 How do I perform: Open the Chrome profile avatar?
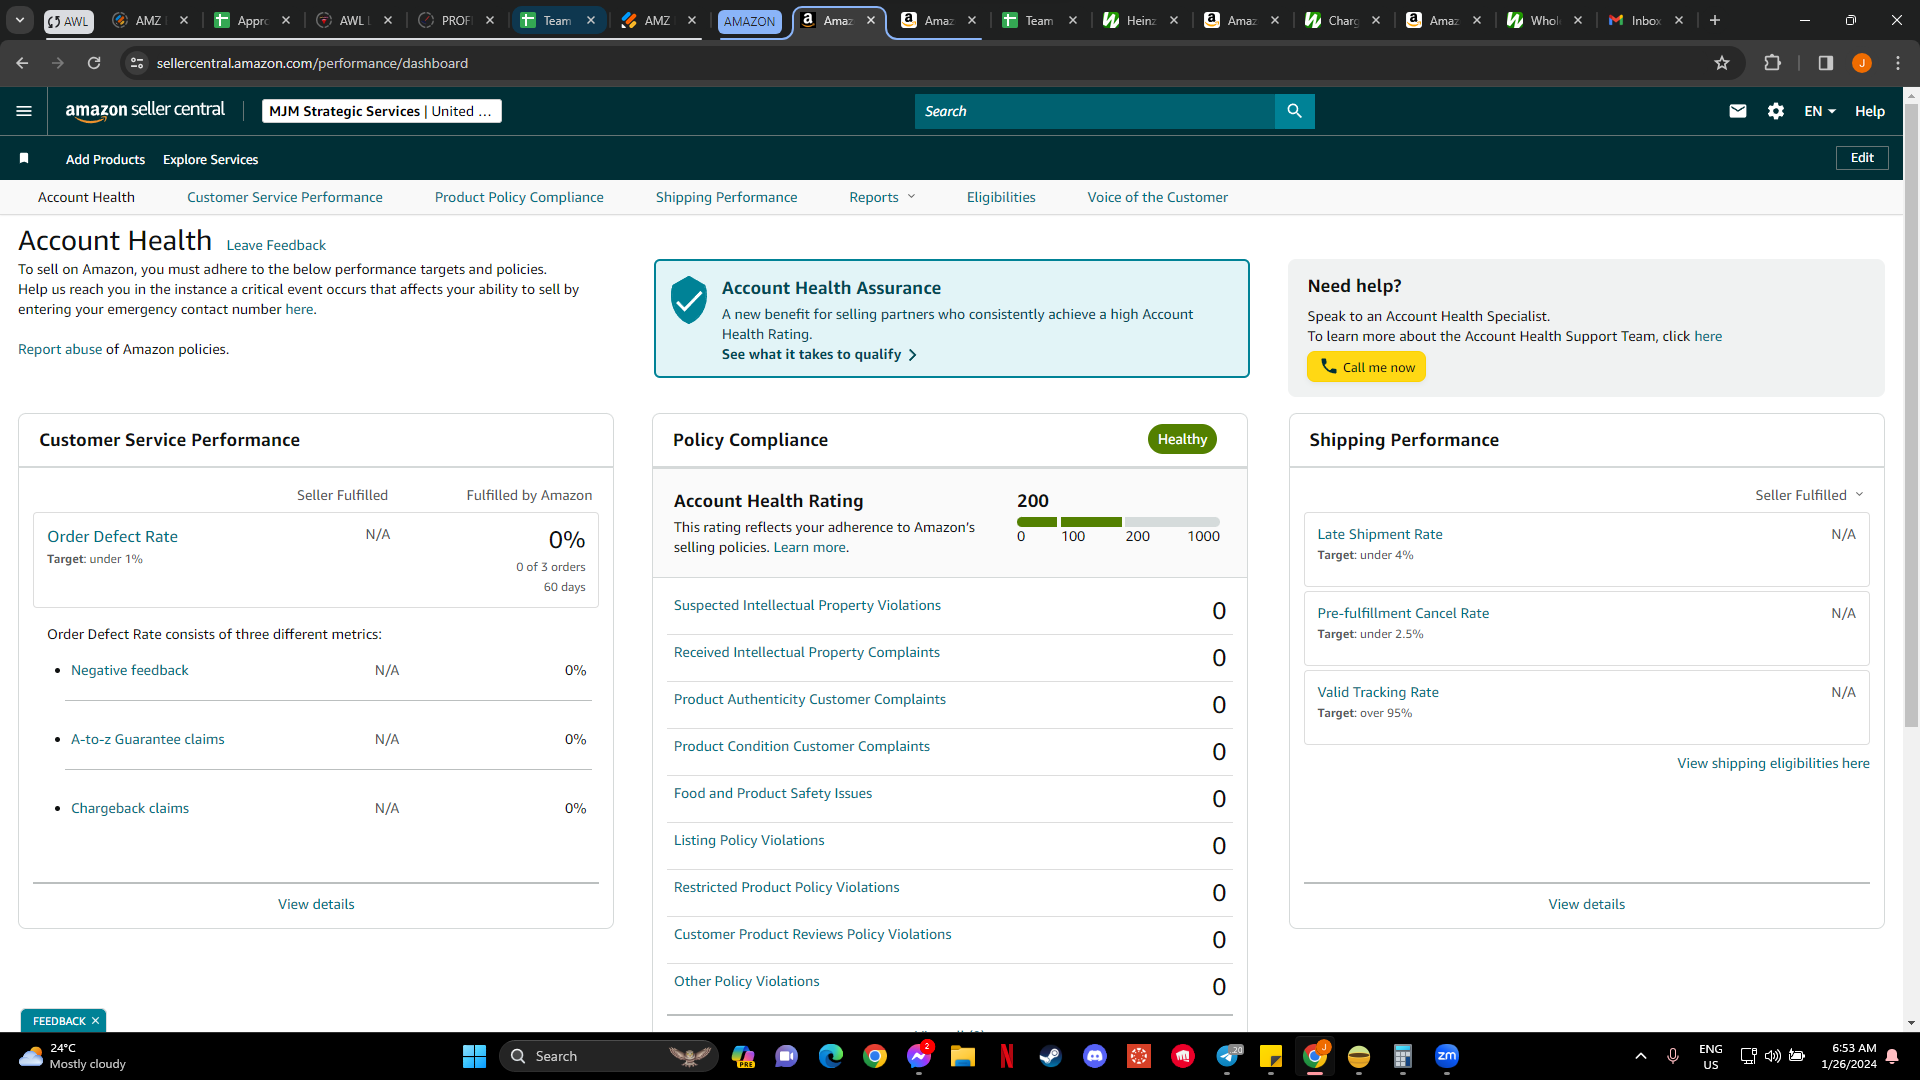click(x=1862, y=63)
